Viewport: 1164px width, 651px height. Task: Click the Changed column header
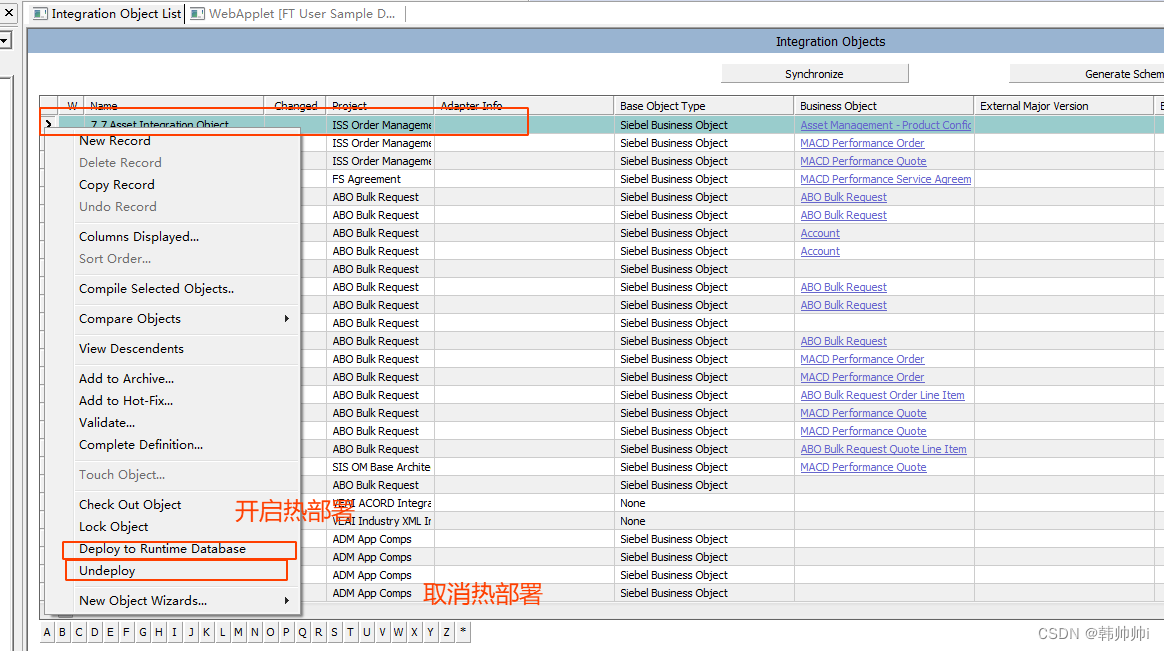[295, 105]
